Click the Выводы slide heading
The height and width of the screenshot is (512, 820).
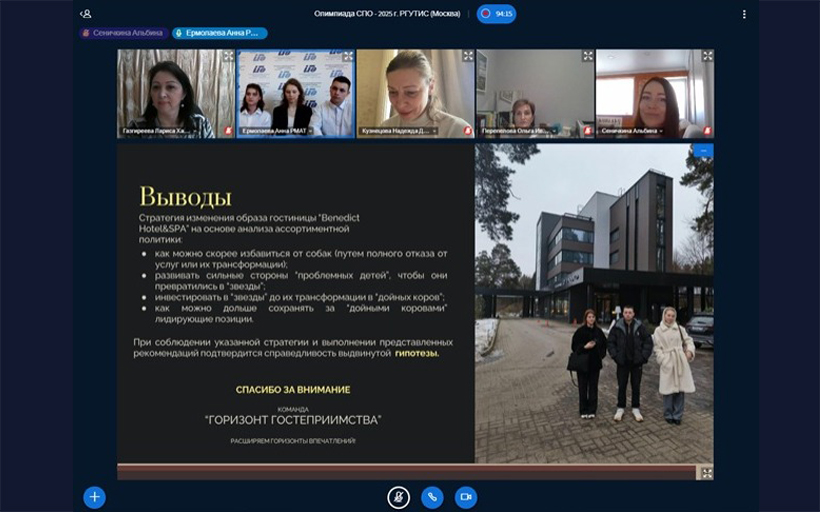[185, 198]
